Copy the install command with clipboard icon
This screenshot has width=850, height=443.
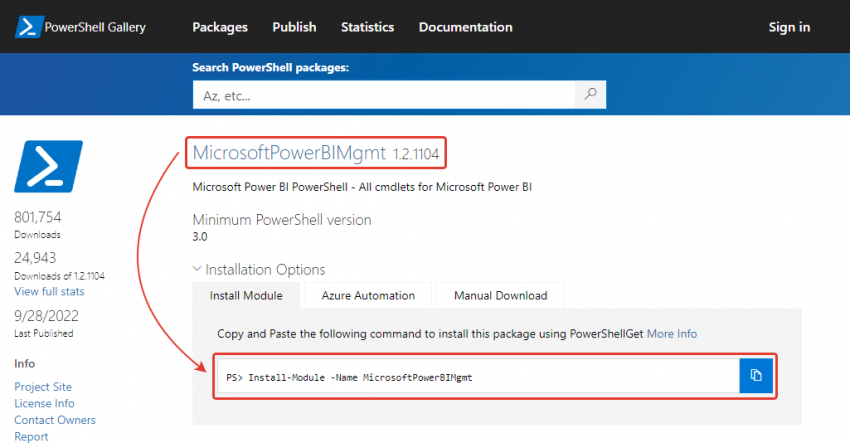coord(756,375)
